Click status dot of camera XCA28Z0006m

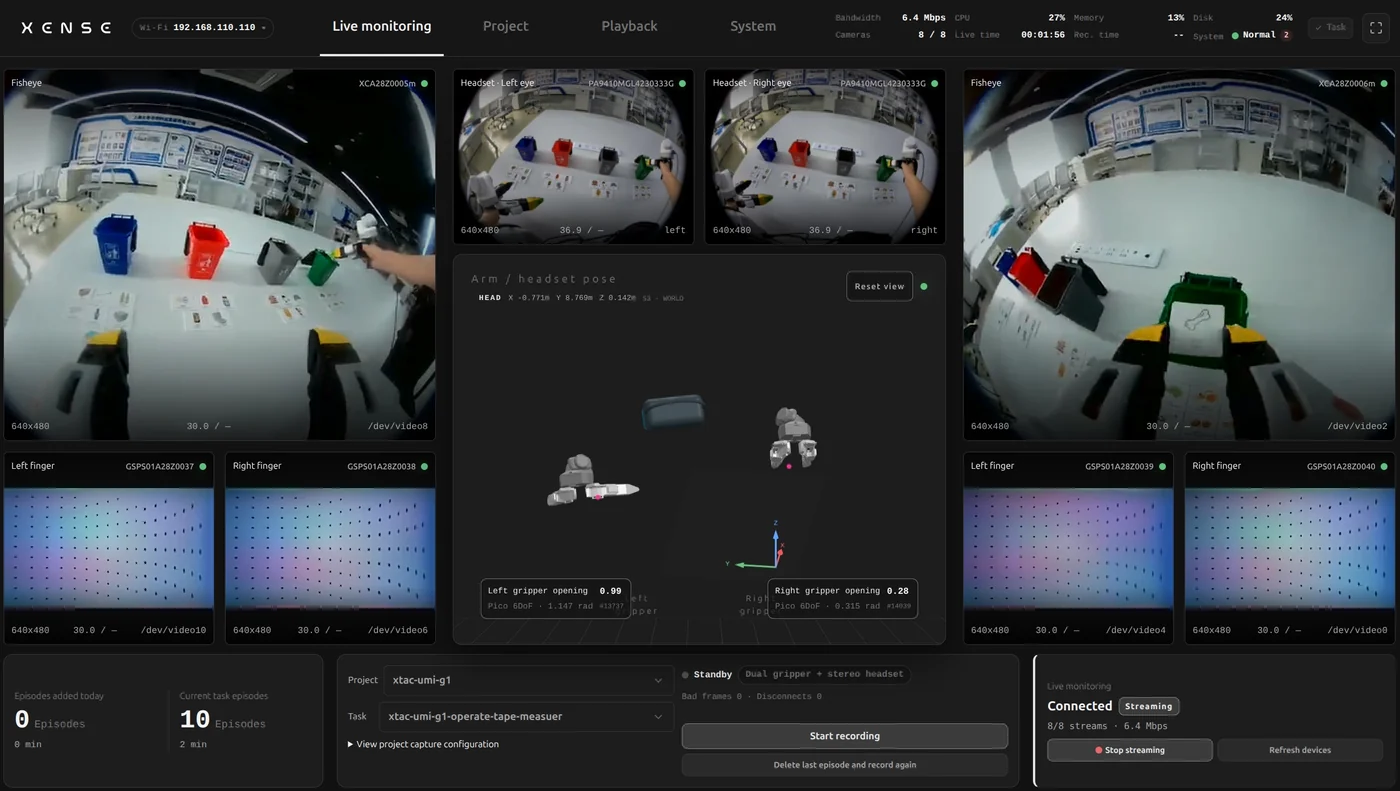[x=1384, y=84]
